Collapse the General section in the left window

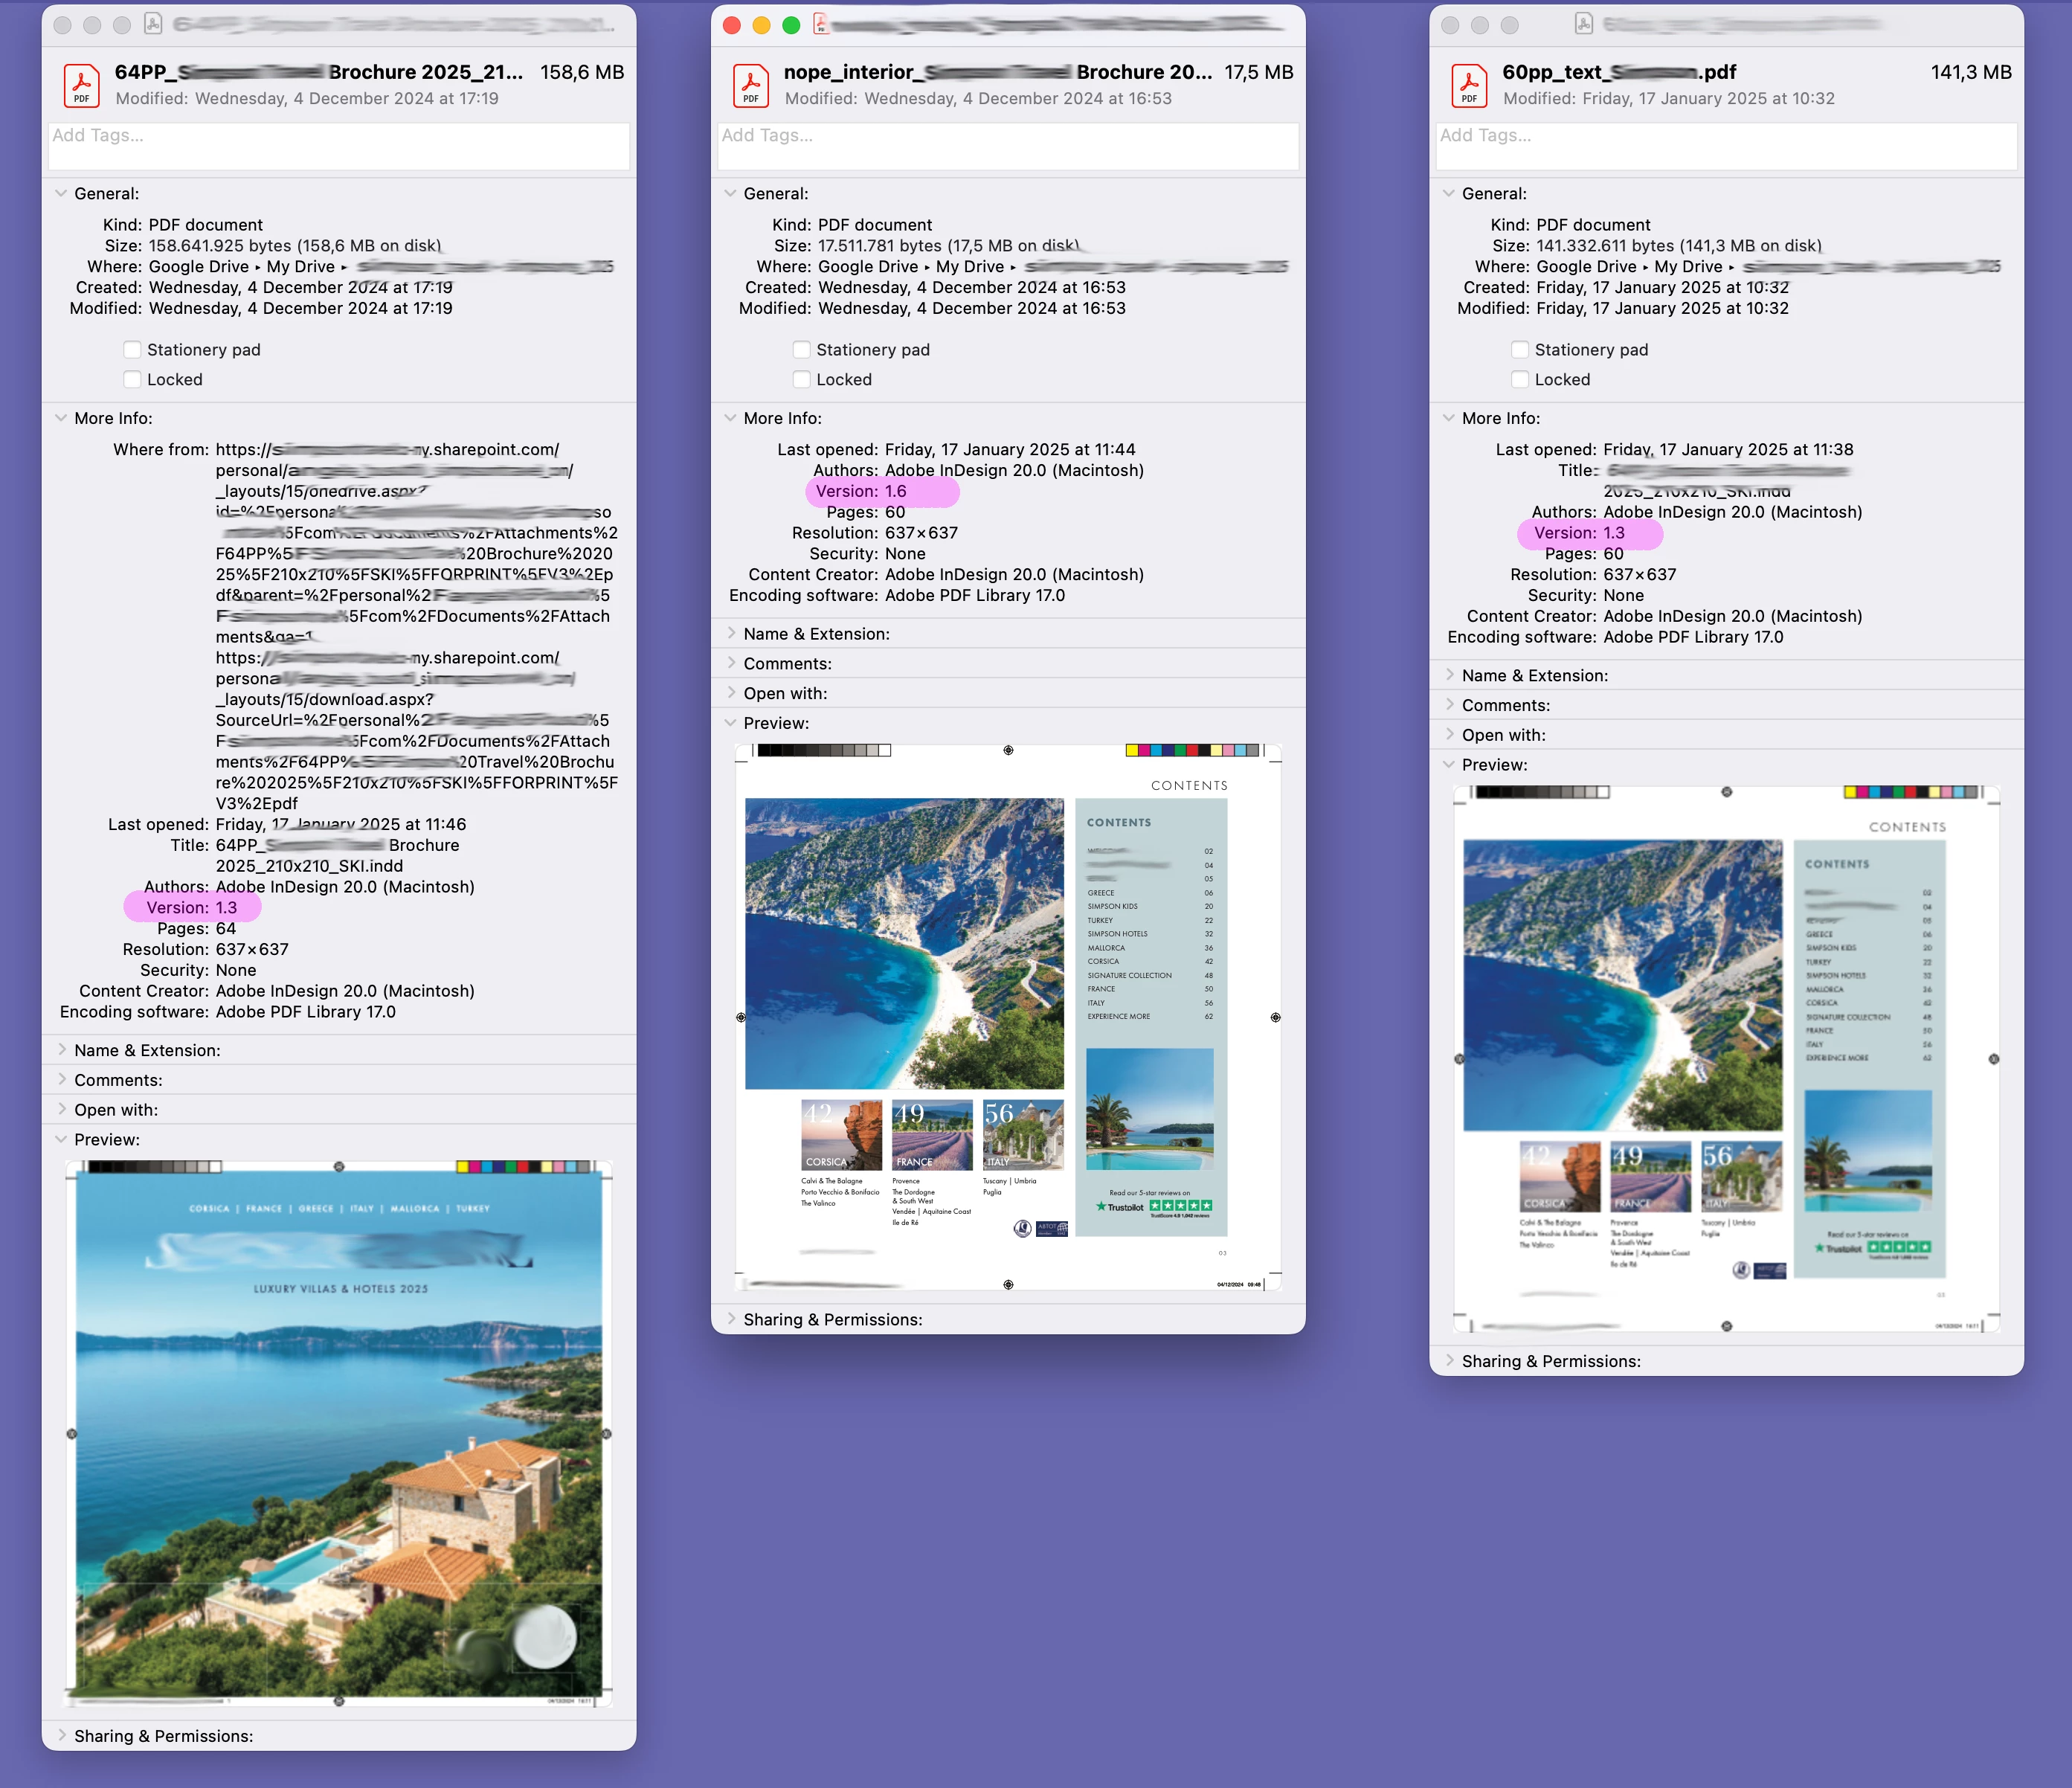(61, 194)
